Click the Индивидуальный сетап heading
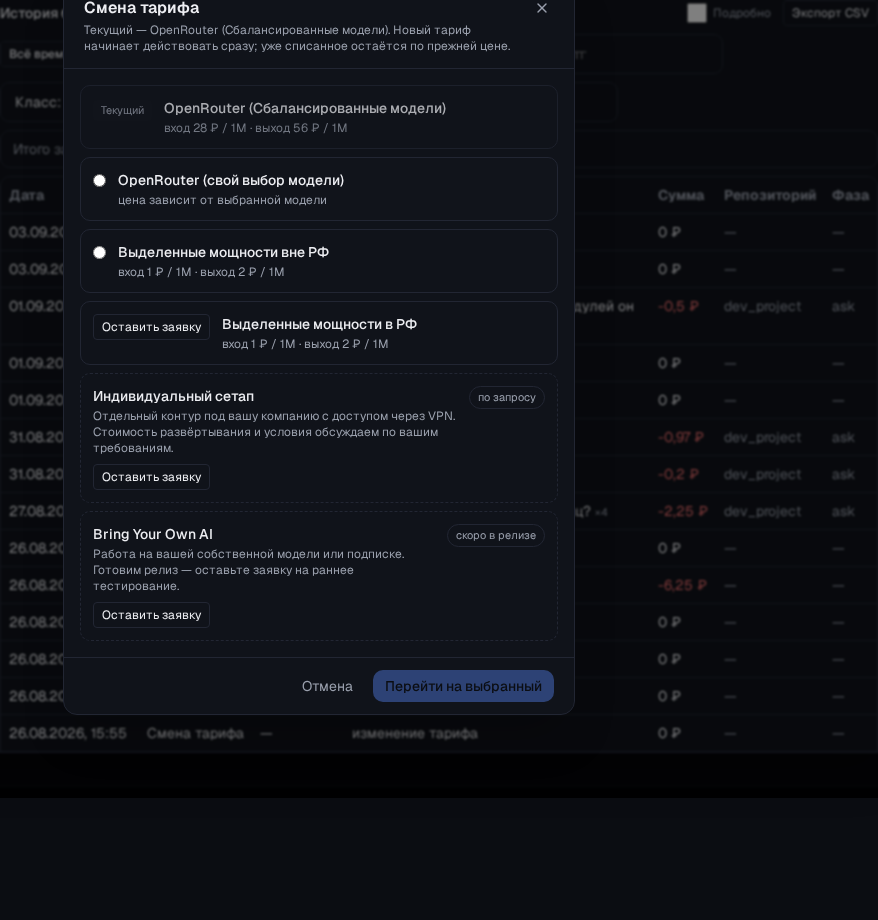Viewport: 878px width, 920px height. click(x=173, y=397)
